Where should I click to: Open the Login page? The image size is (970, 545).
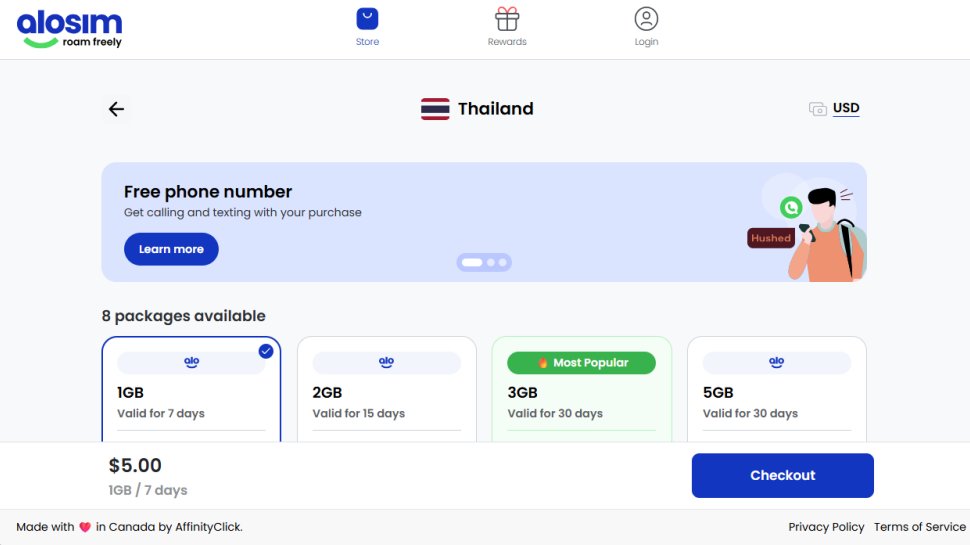coord(646,28)
